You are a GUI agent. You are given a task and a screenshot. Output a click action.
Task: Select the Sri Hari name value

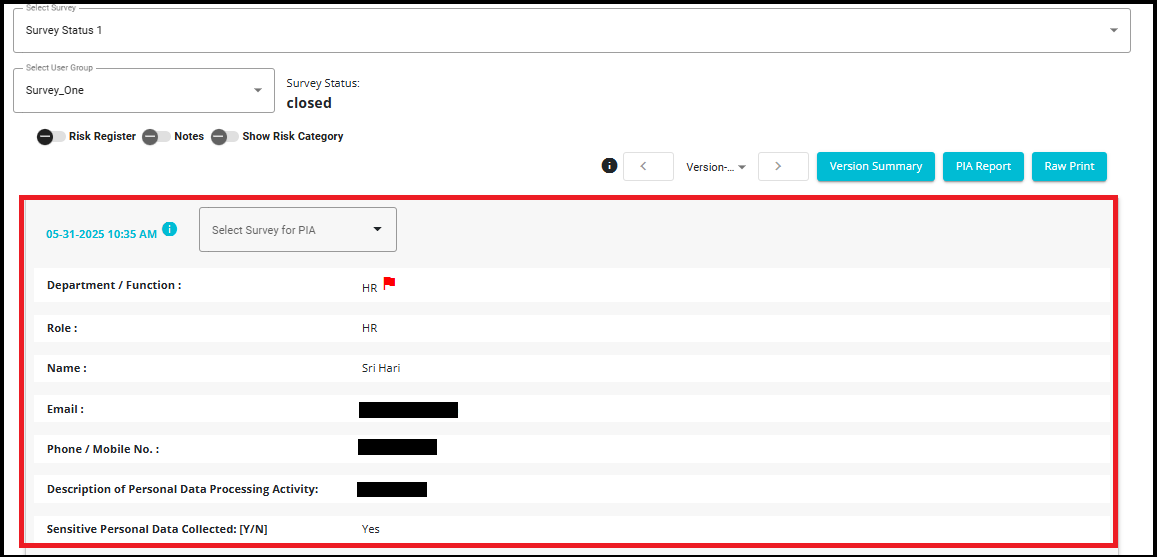(x=381, y=368)
